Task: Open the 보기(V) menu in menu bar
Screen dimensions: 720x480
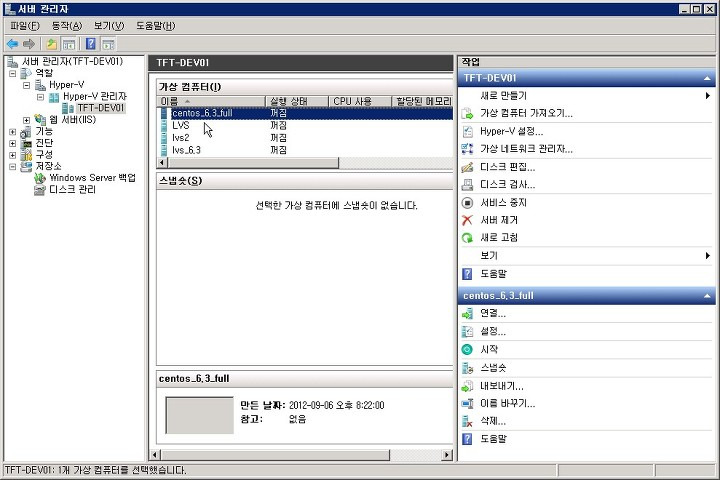Action: coord(109,26)
